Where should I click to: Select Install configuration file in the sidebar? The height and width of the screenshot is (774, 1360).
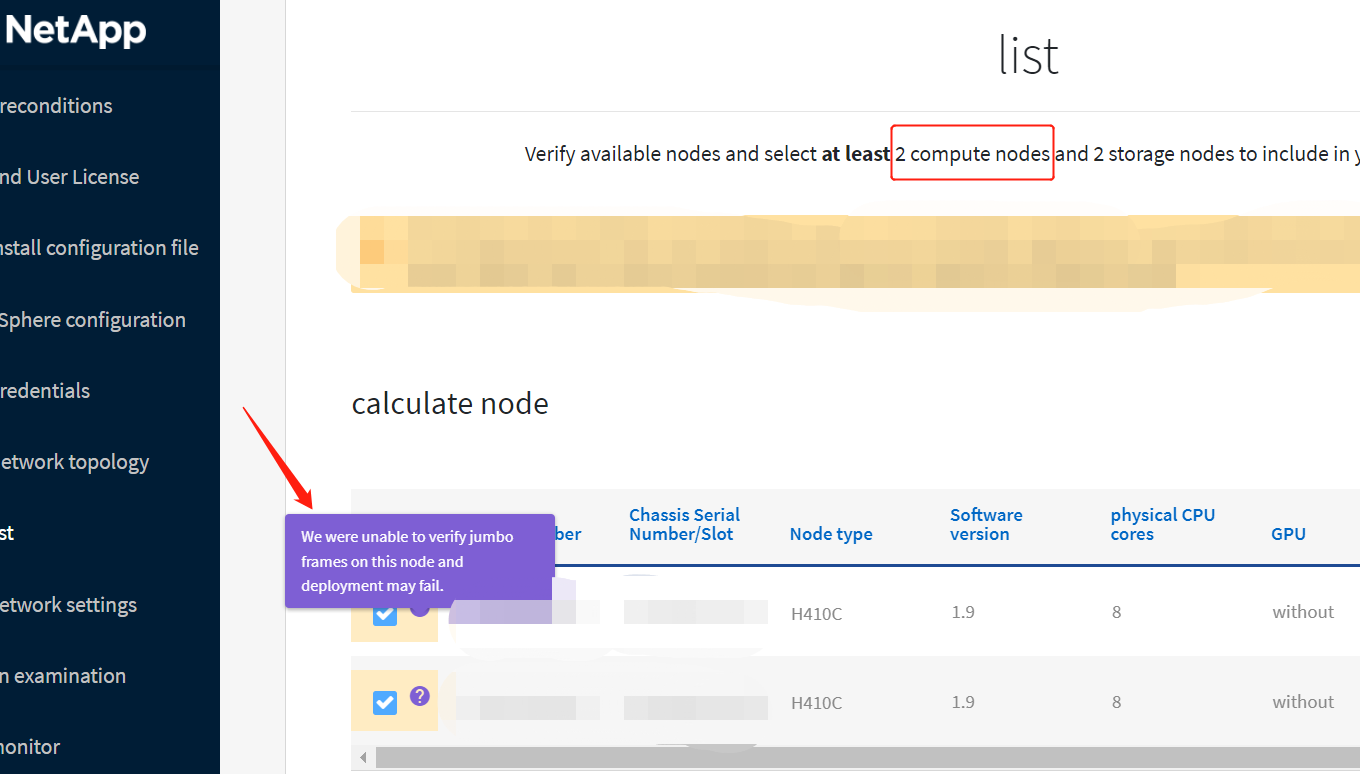pyautogui.click(x=99, y=248)
